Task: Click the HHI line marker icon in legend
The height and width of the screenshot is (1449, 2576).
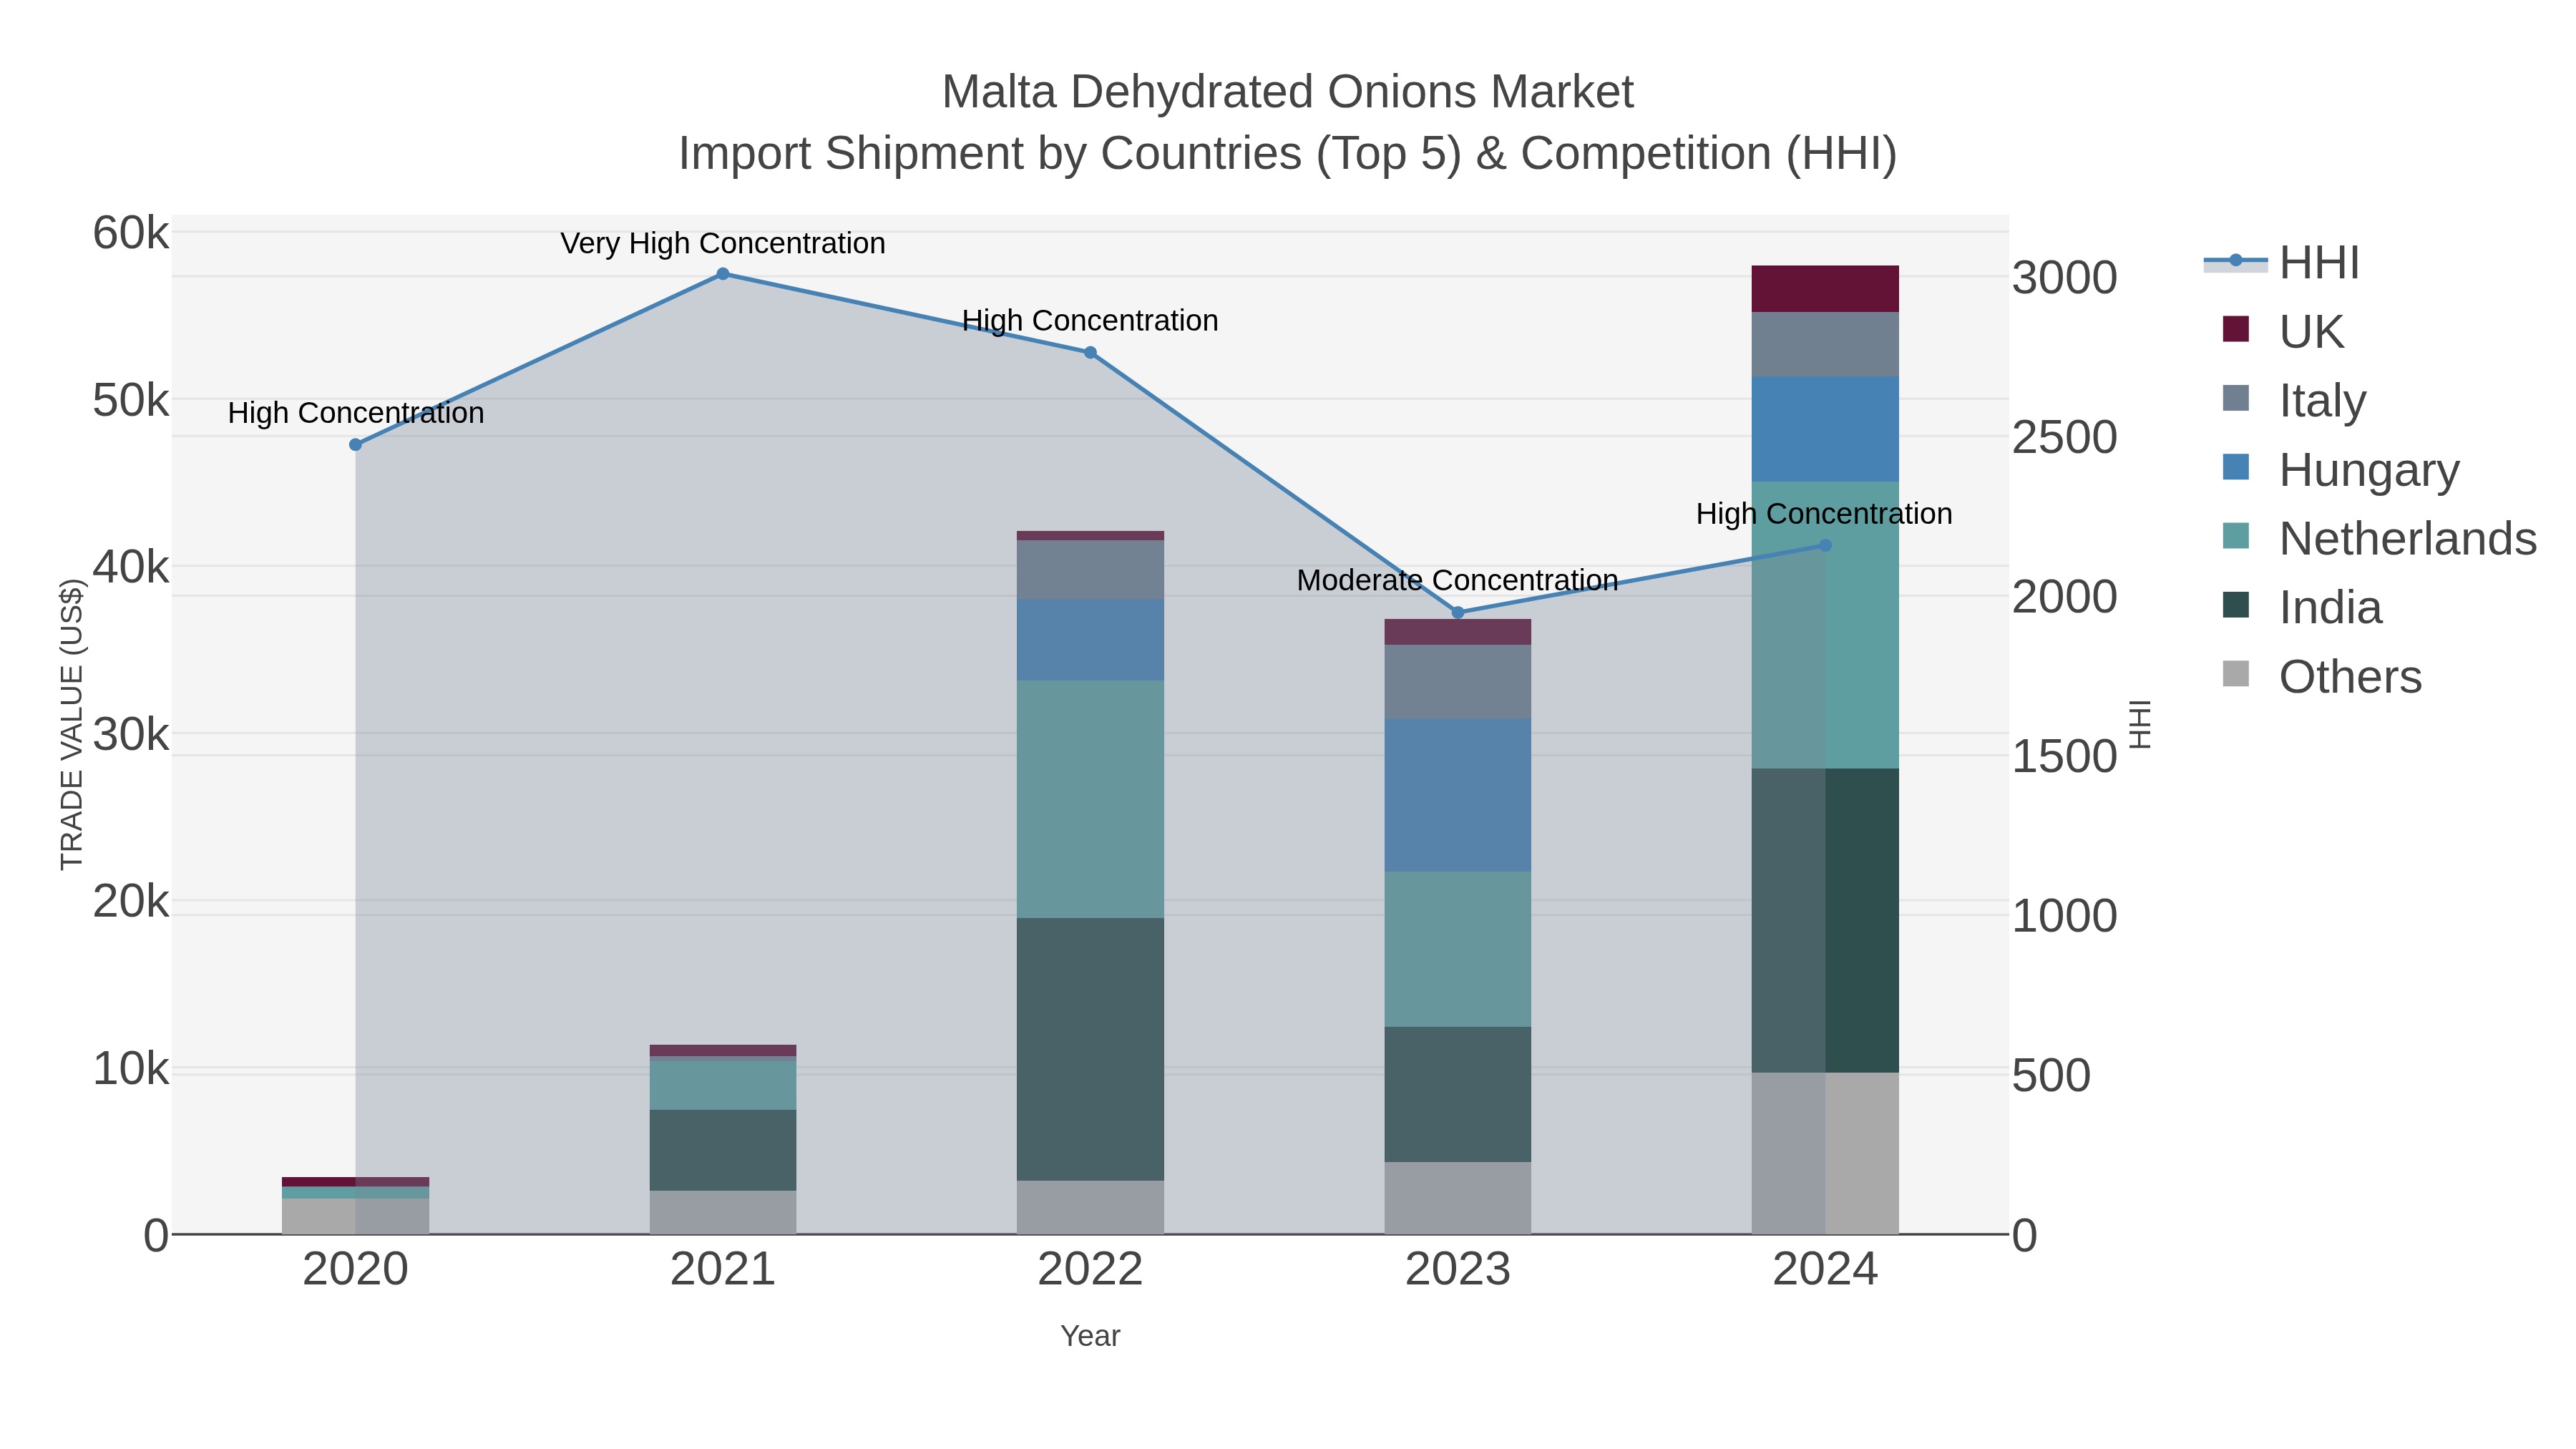Action: point(2235,261)
